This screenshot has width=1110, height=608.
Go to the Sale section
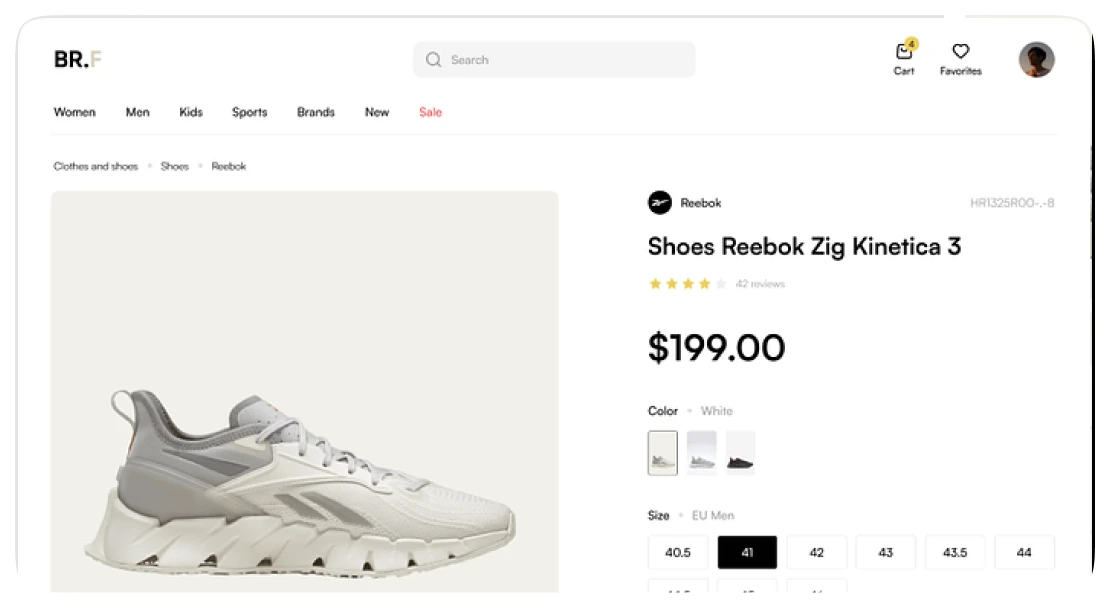click(x=430, y=112)
